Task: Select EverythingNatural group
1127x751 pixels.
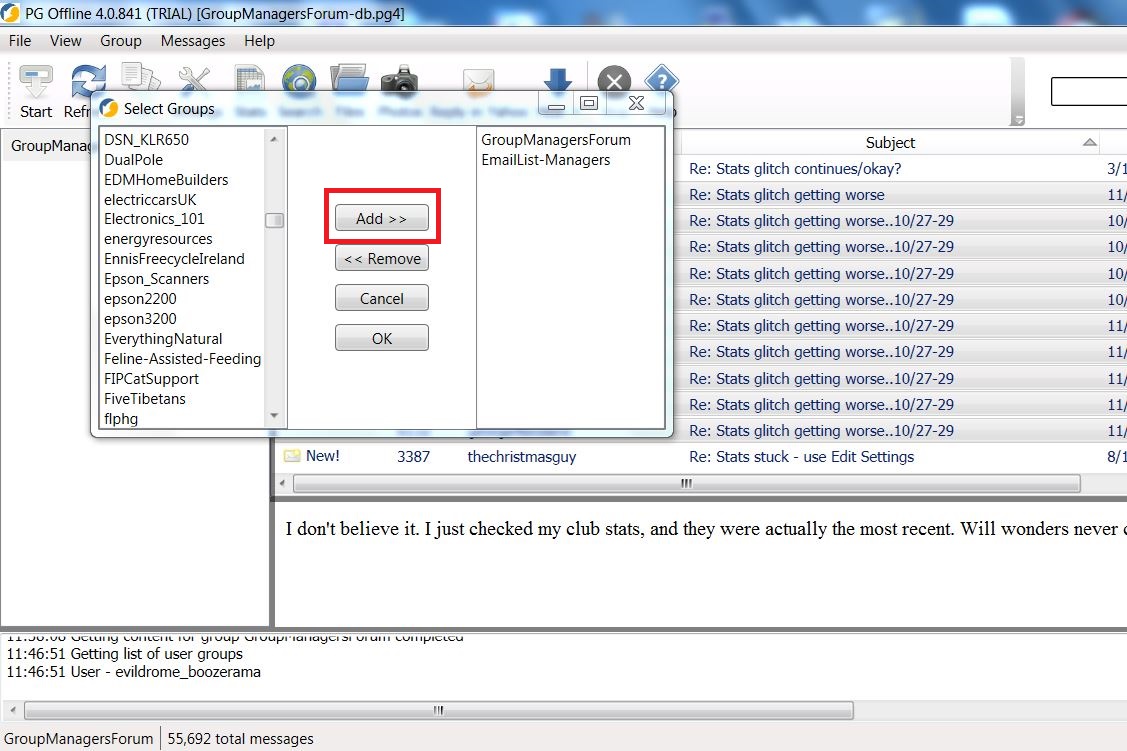Action: pos(163,338)
